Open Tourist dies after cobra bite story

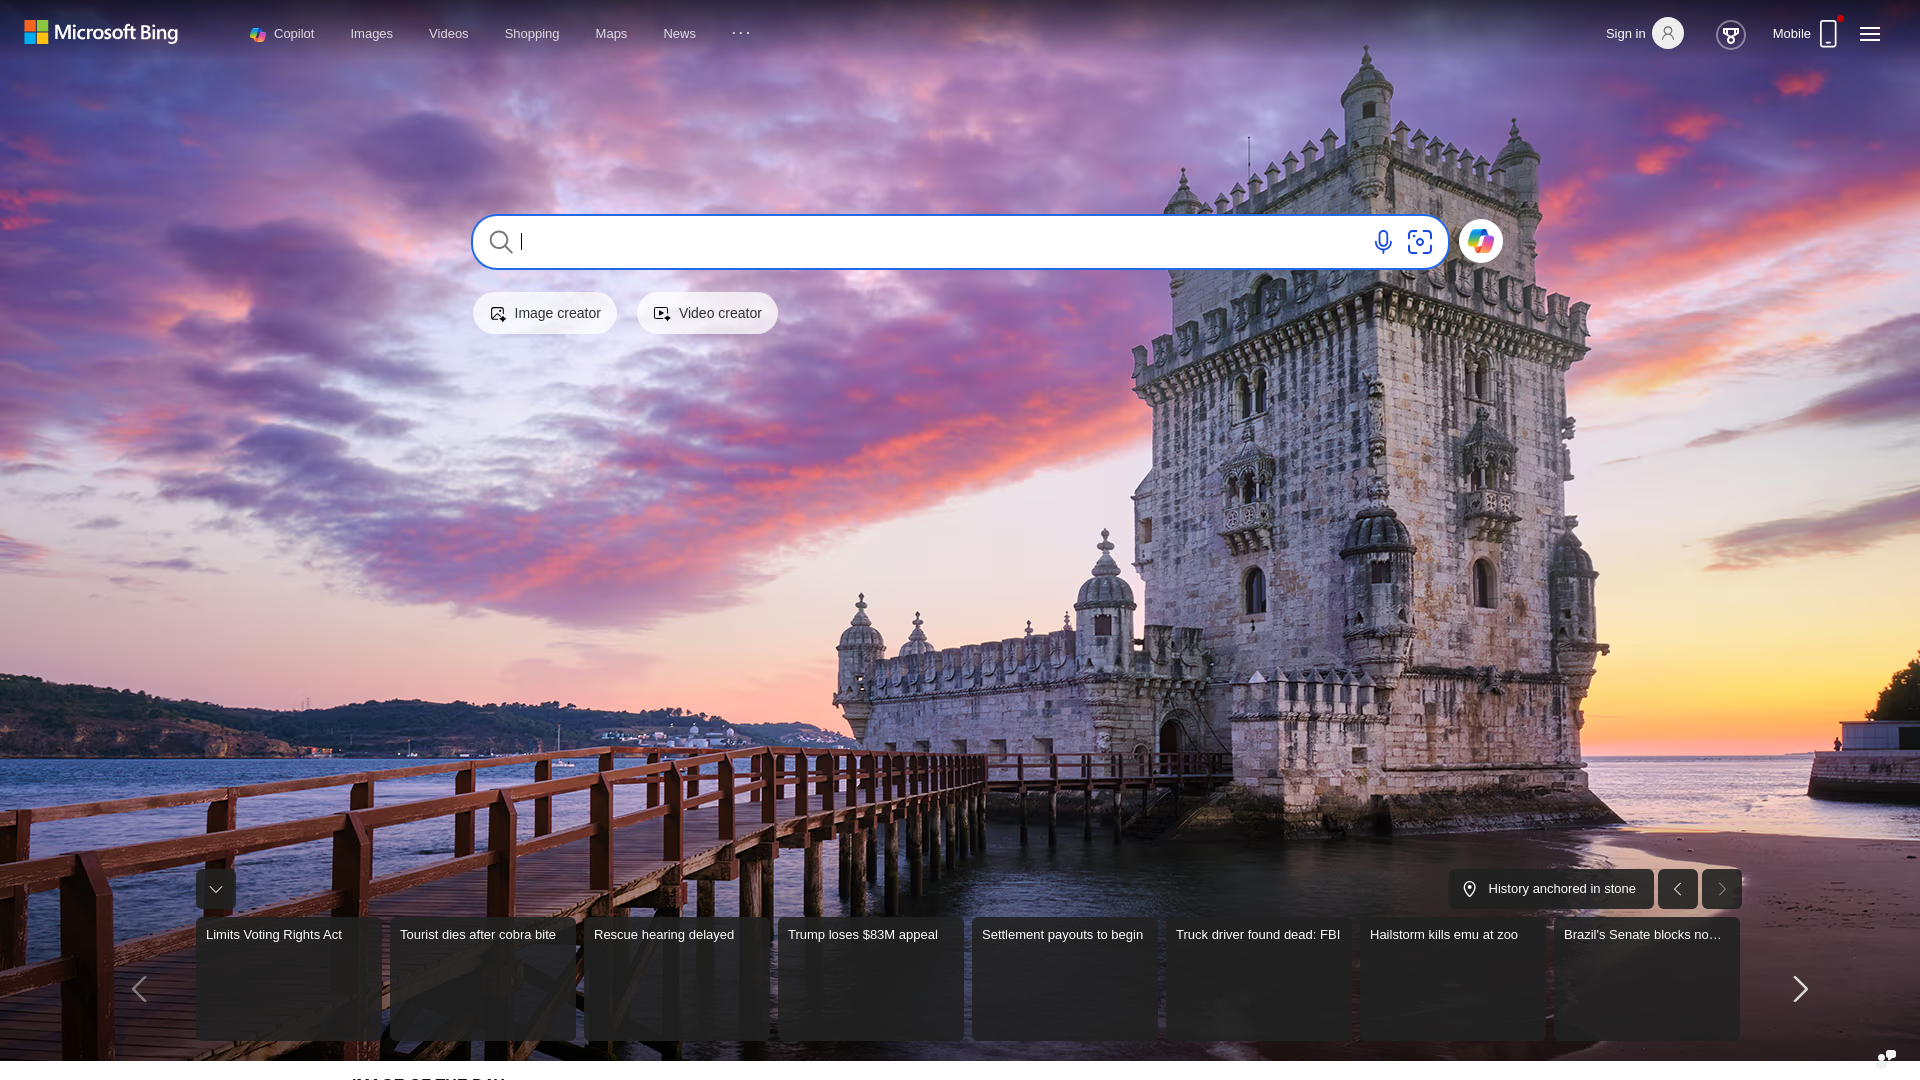point(483,979)
